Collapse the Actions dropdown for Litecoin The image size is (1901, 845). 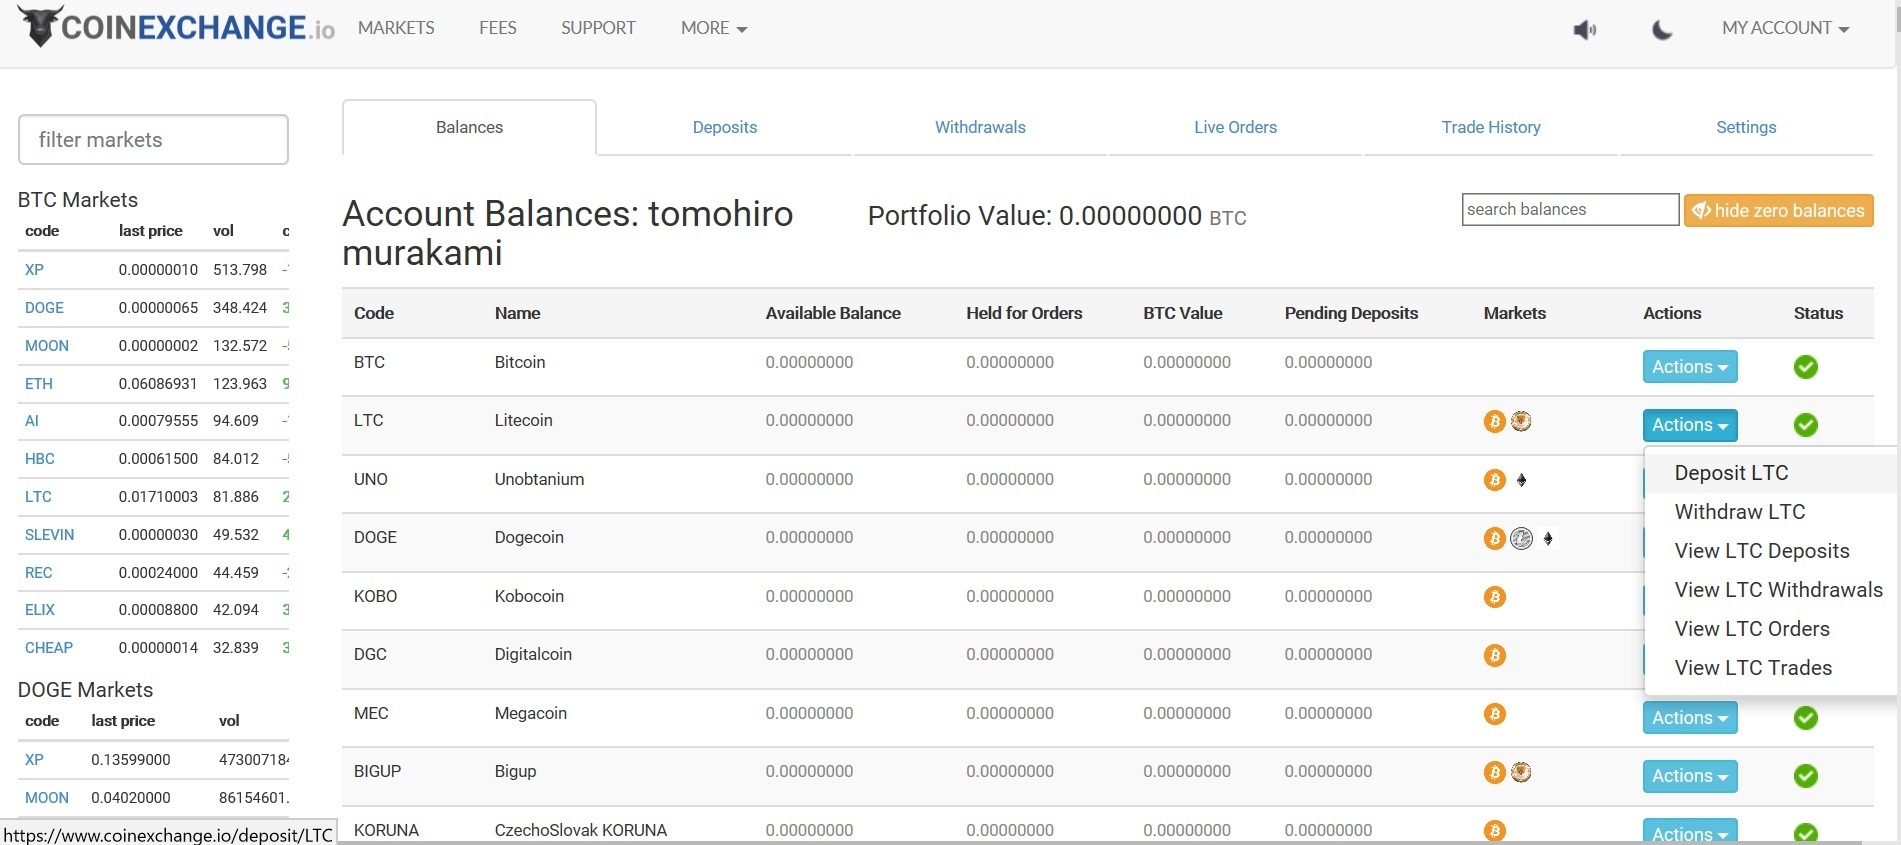1689,425
